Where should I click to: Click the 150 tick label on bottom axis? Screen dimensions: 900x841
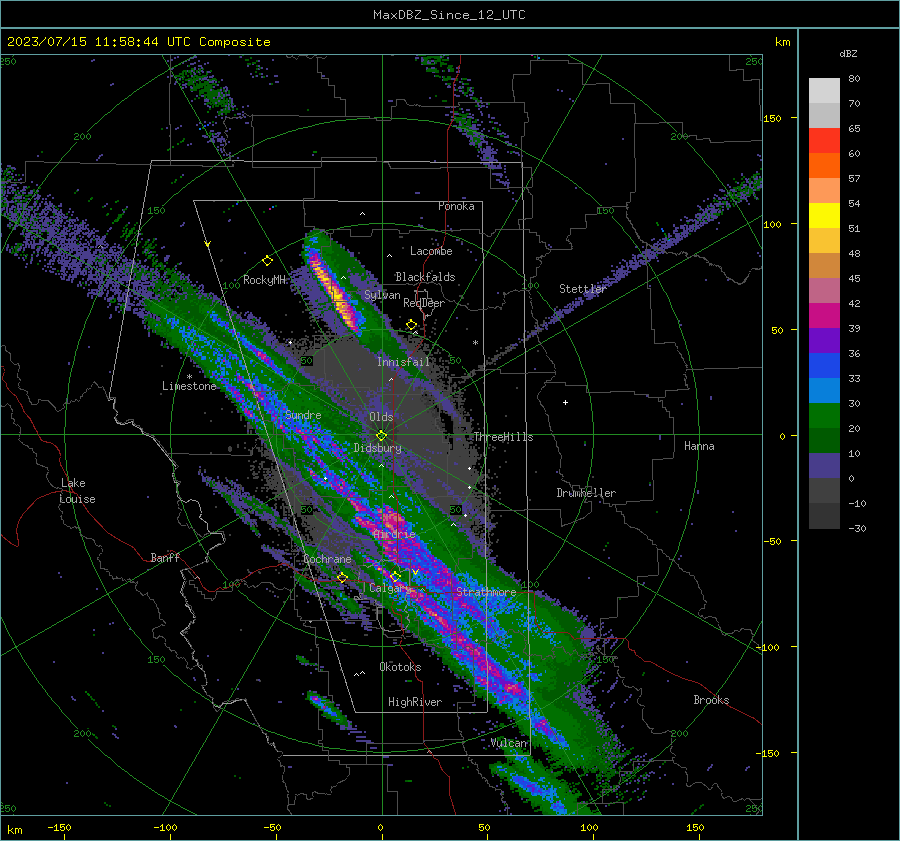tap(695, 827)
